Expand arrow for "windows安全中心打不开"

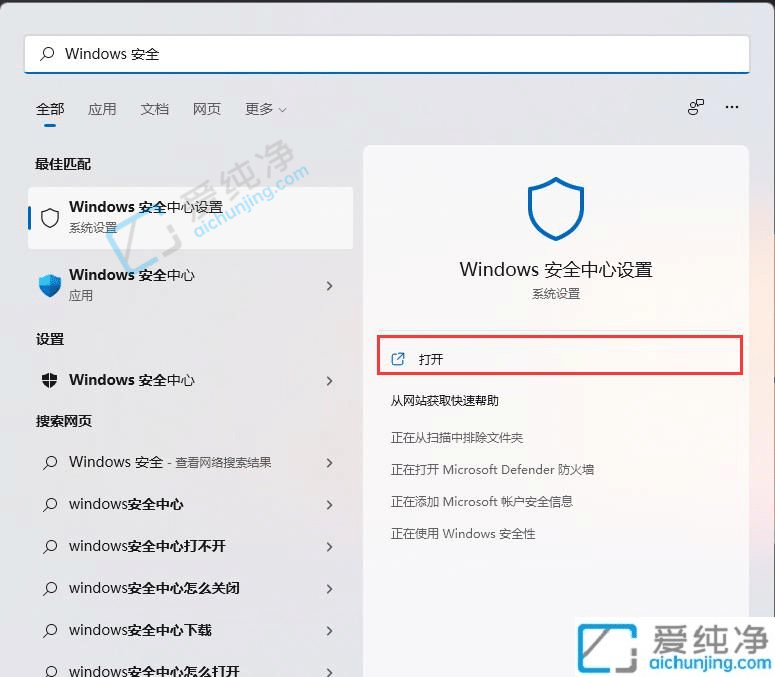point(329,547)
